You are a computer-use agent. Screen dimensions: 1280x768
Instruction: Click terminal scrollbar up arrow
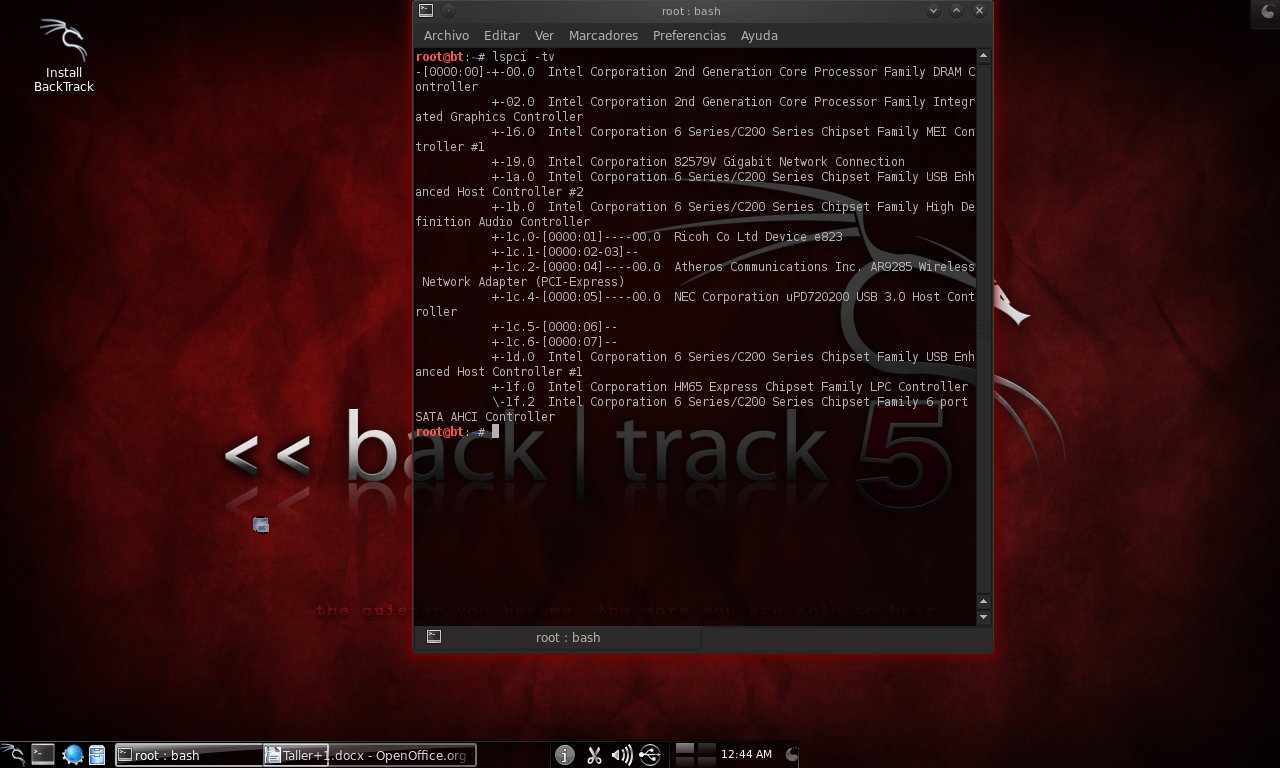point(983,56)
